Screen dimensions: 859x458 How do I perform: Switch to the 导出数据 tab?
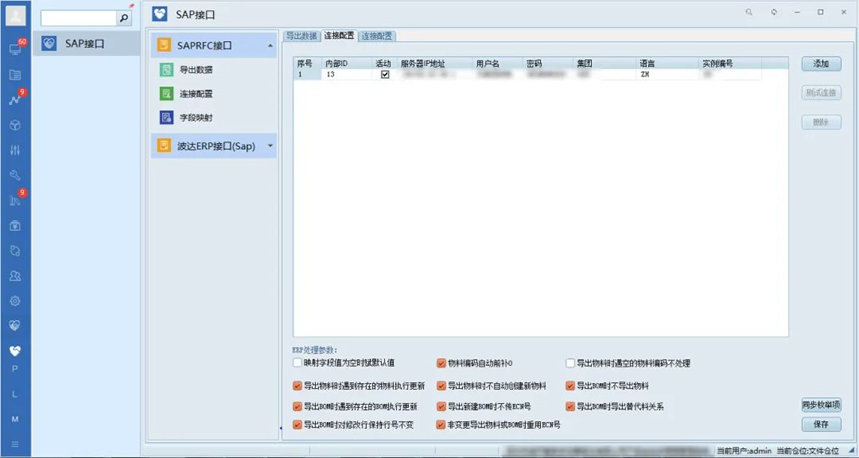coord(301,36)
